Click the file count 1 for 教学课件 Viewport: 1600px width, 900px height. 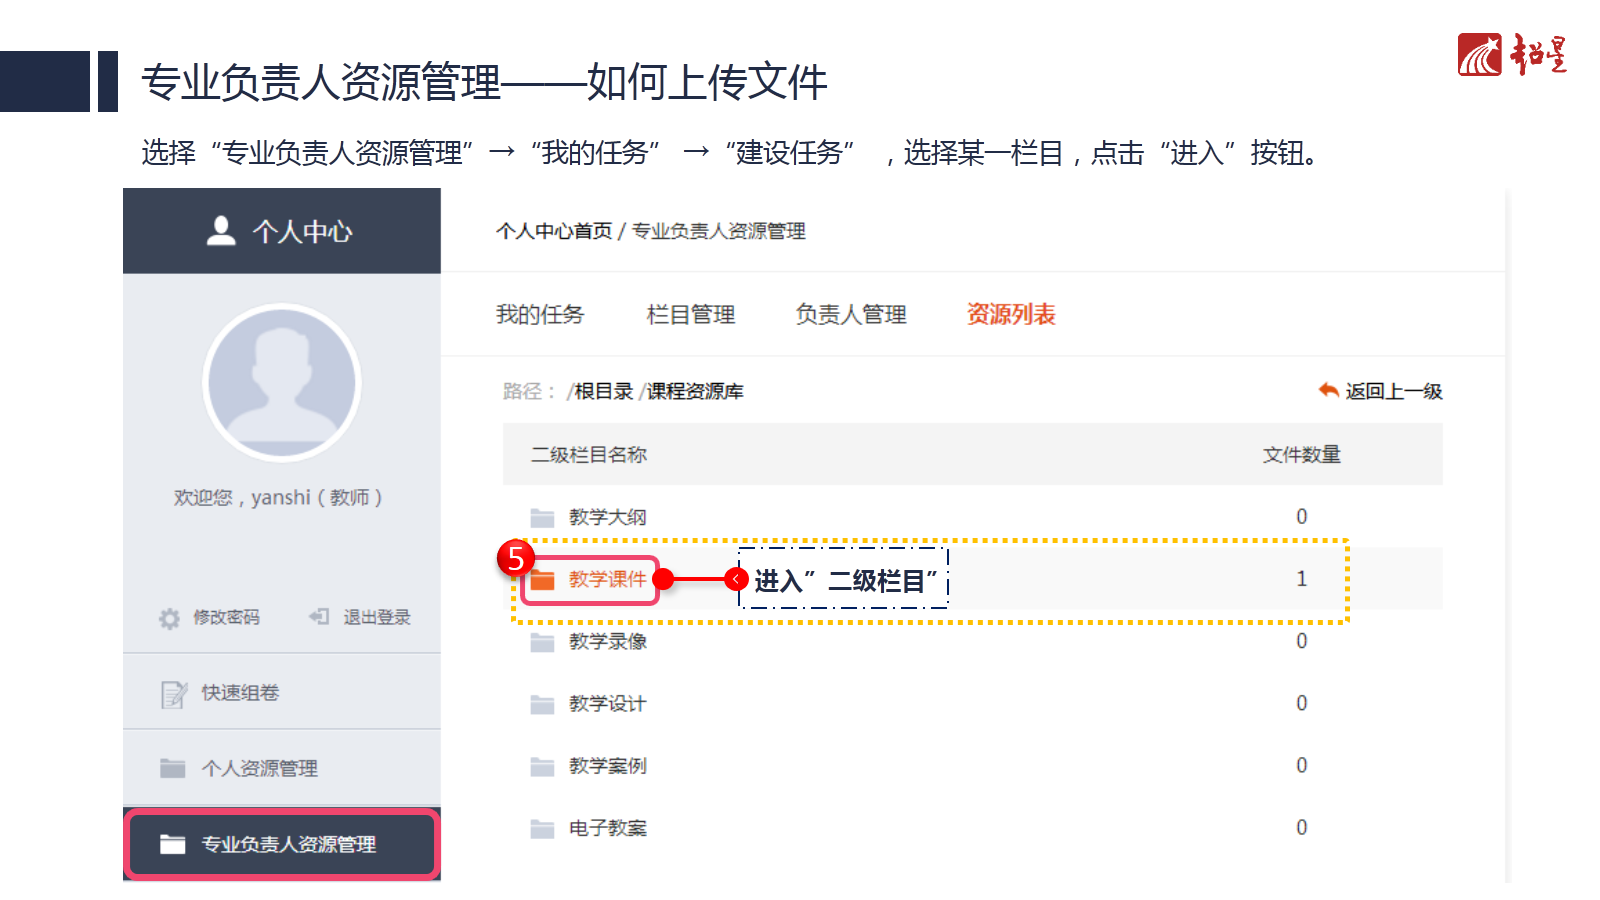tap(1302, 579)
